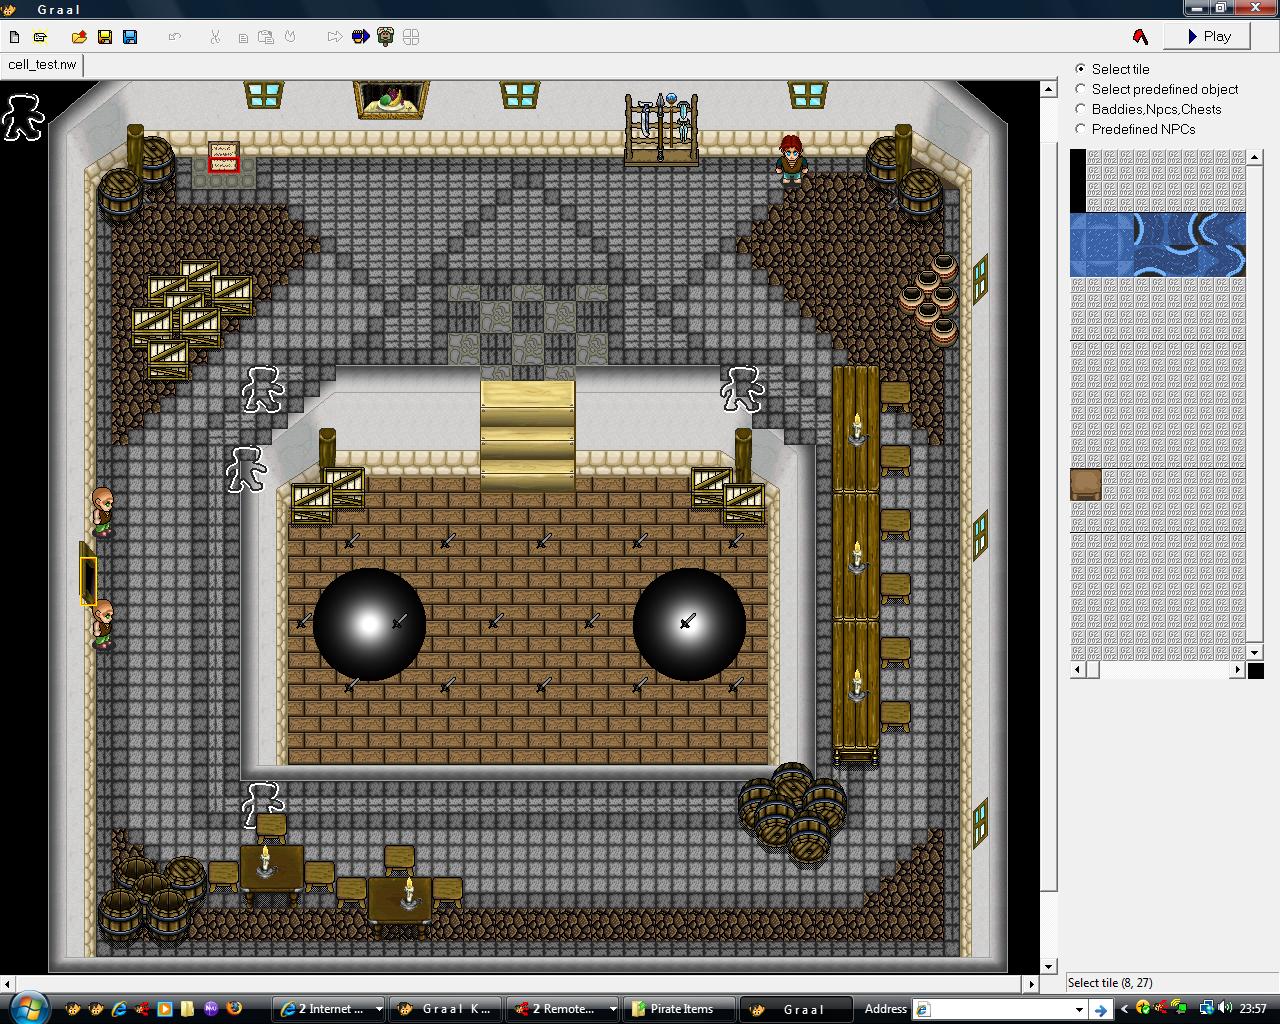The width and height of the screenshot is (1280, 1024).
Task: Open the Address bar dropdown arrow
Action: coord(1079,1009)
